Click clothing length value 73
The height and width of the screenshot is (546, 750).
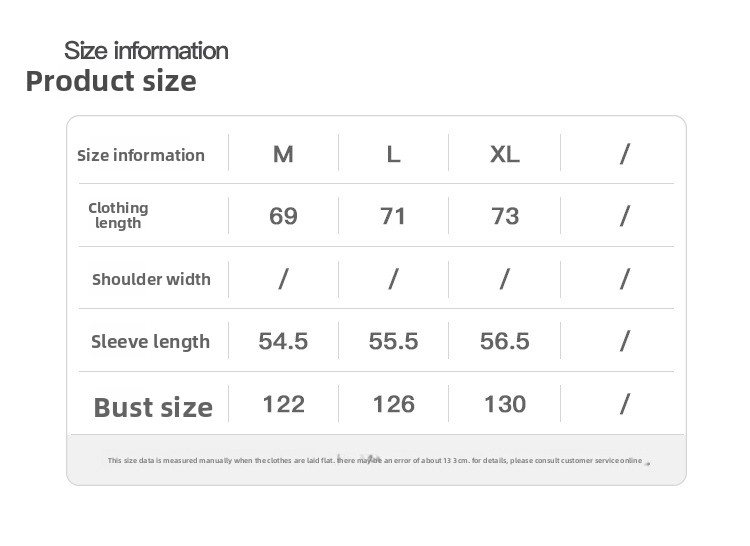tap(504, 216)
